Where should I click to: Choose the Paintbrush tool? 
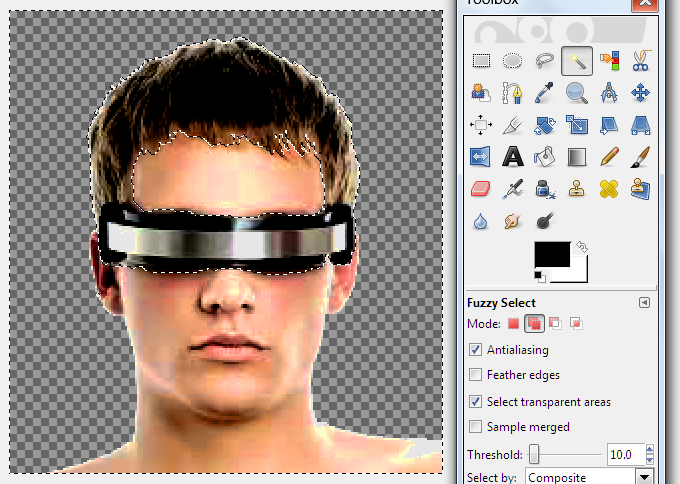(x=640, y=156)
